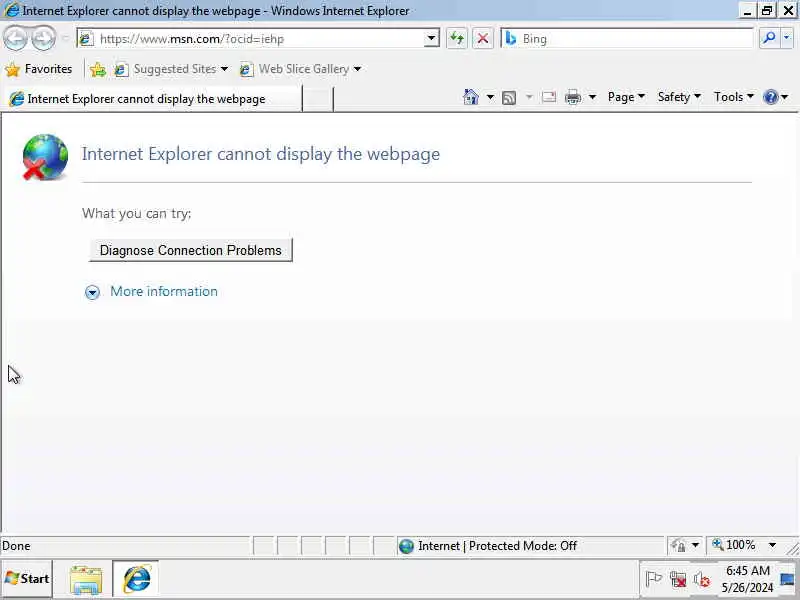Screen dimensions: 800x600
Task: Open a new blank tab
Action: 317,99
